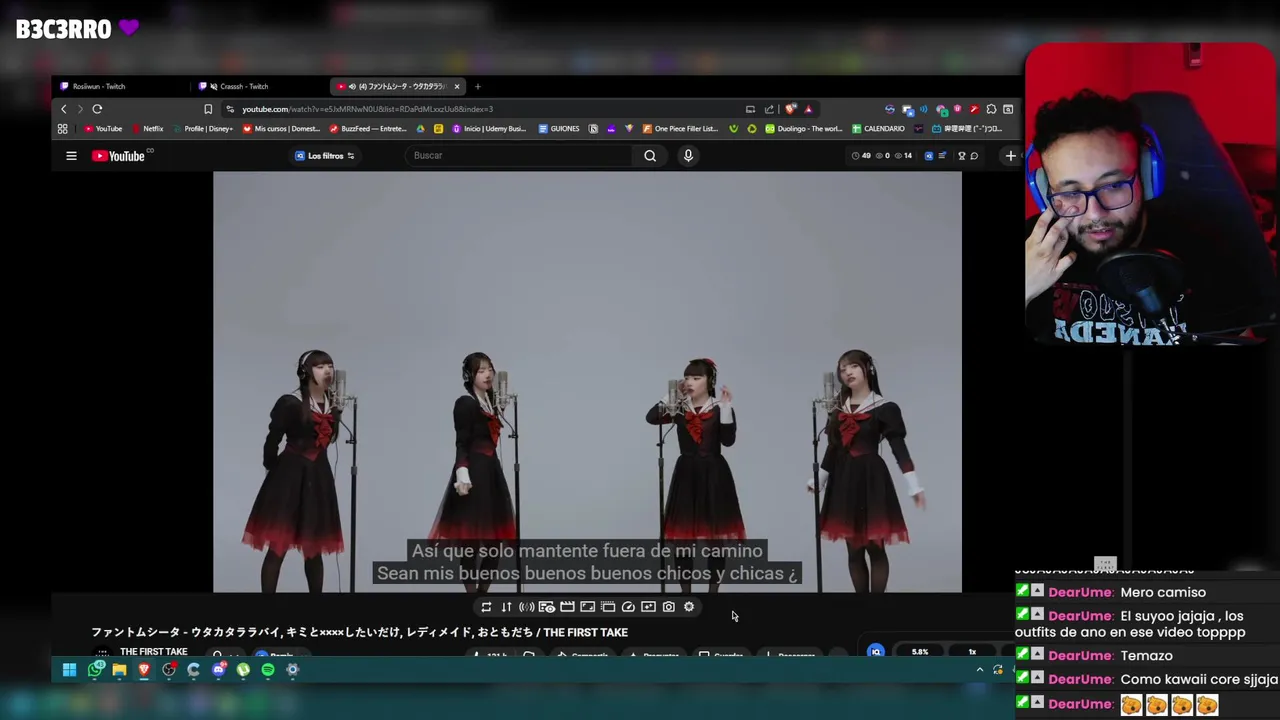Close the active YouTube tab
Screen dimensions: 1280x720
(x=457, y=86)
